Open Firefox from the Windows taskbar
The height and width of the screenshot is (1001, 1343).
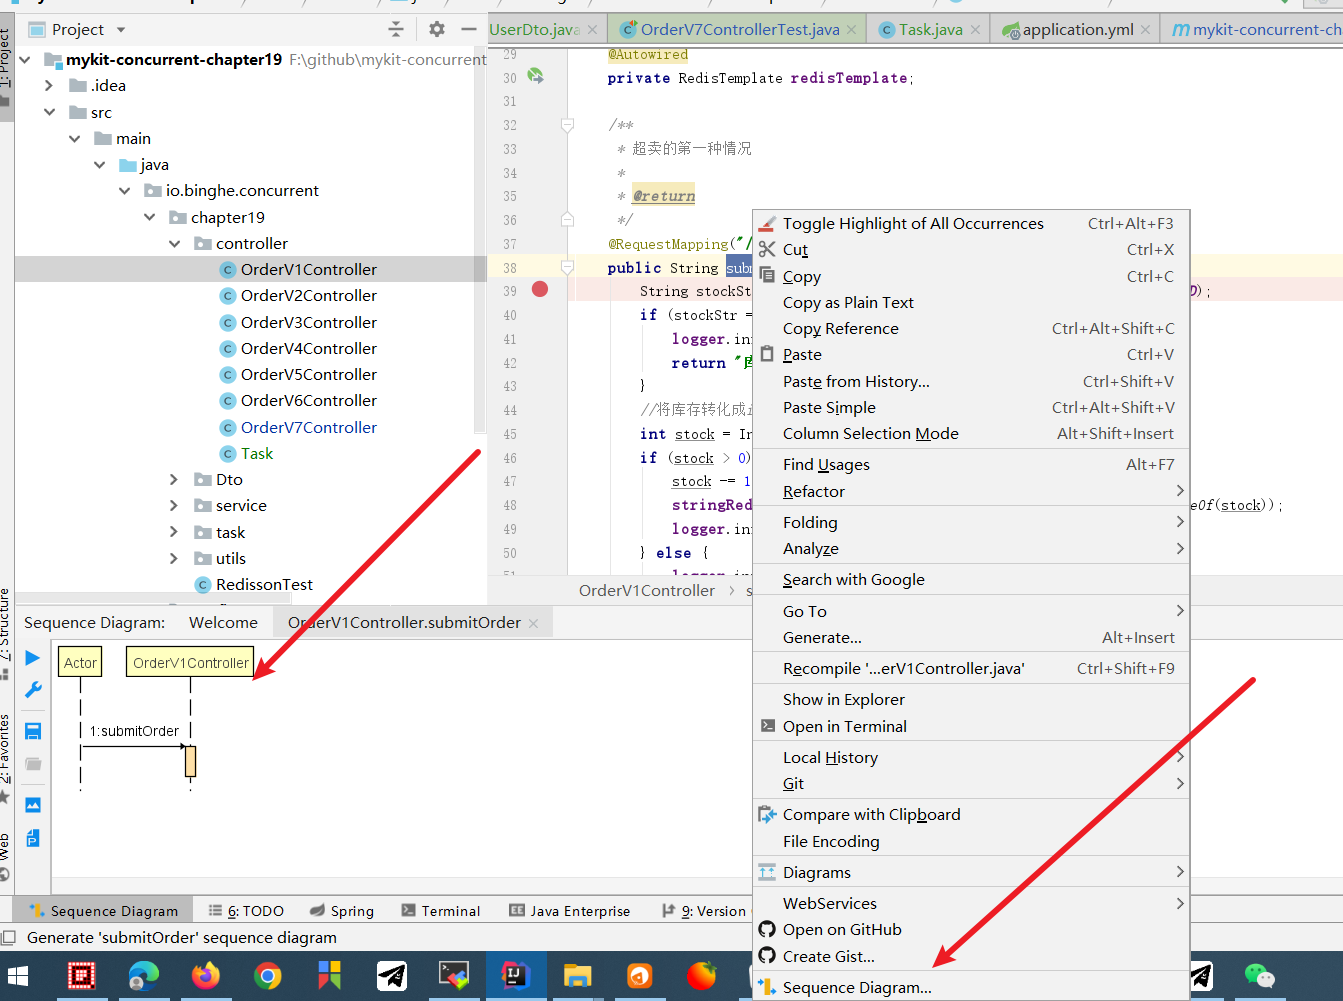[x=206, y=975]
